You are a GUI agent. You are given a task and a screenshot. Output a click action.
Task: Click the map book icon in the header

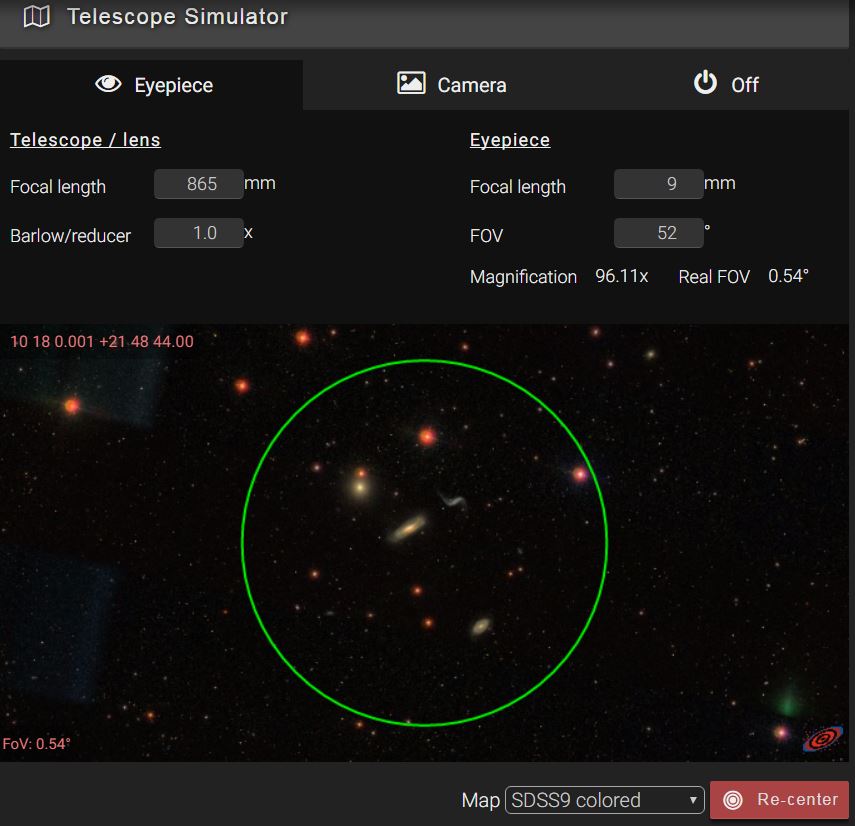point(37,16)
